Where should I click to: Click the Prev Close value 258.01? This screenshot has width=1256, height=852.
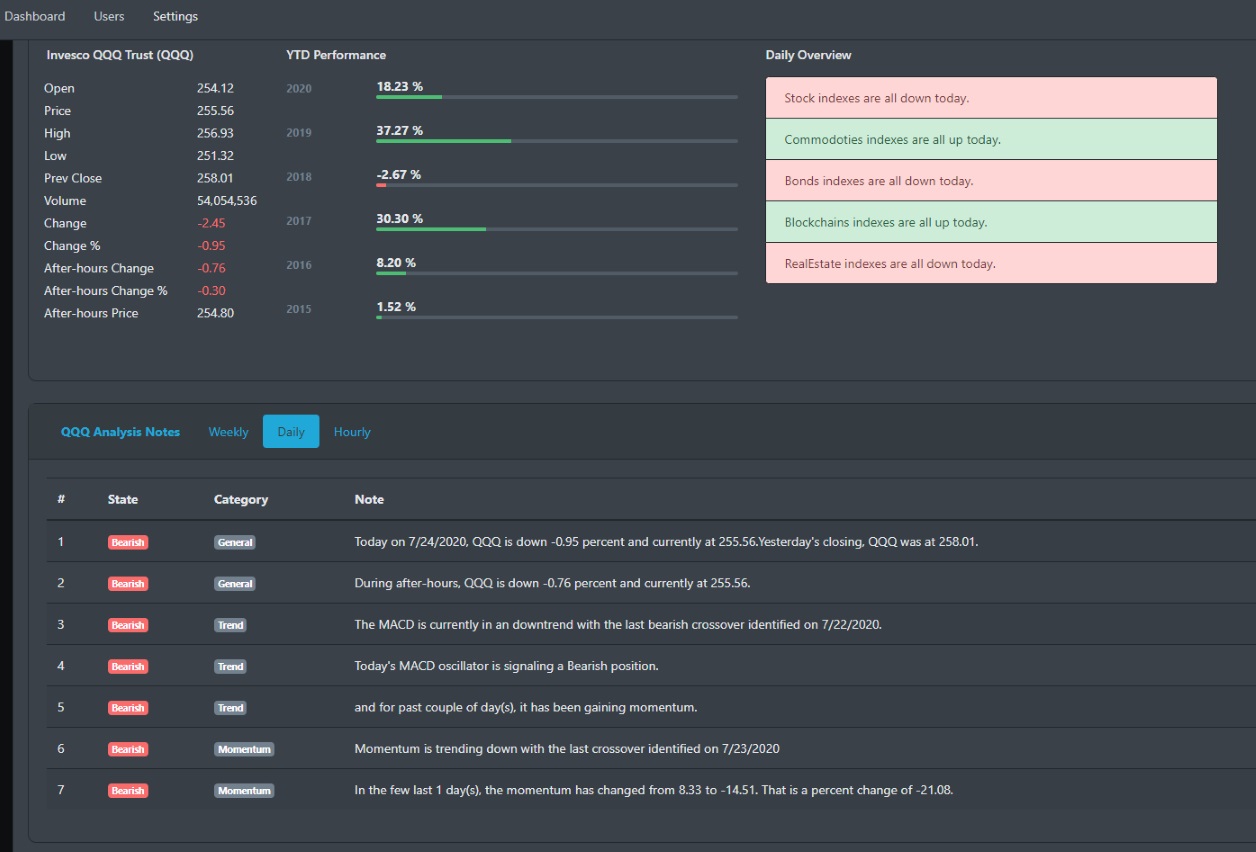coord(215,178)
